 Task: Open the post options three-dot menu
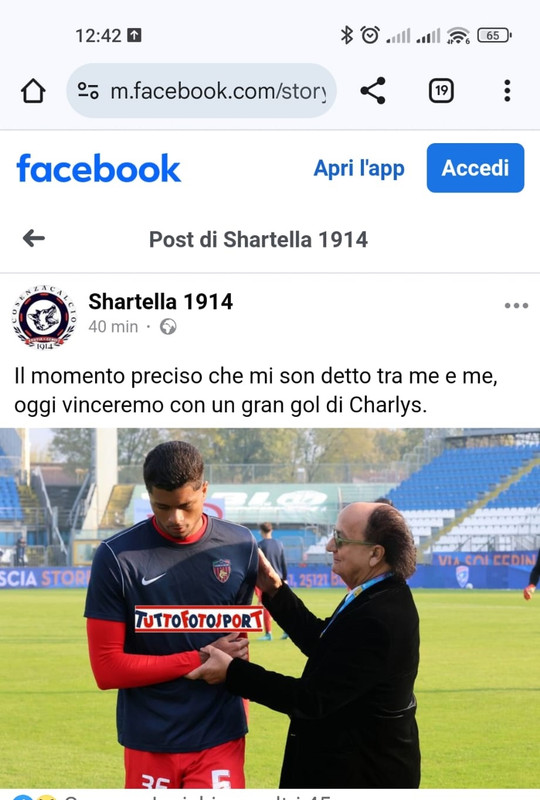pos(516,306)
